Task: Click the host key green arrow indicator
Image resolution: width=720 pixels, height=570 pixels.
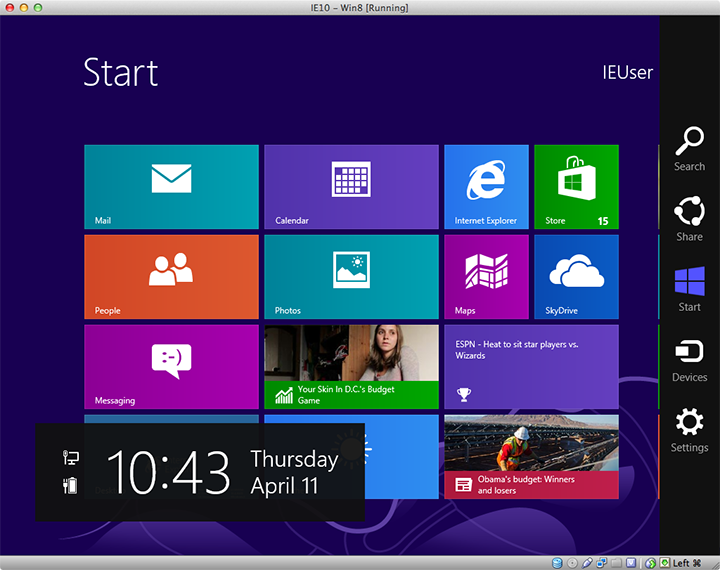Action: [664, 563]
